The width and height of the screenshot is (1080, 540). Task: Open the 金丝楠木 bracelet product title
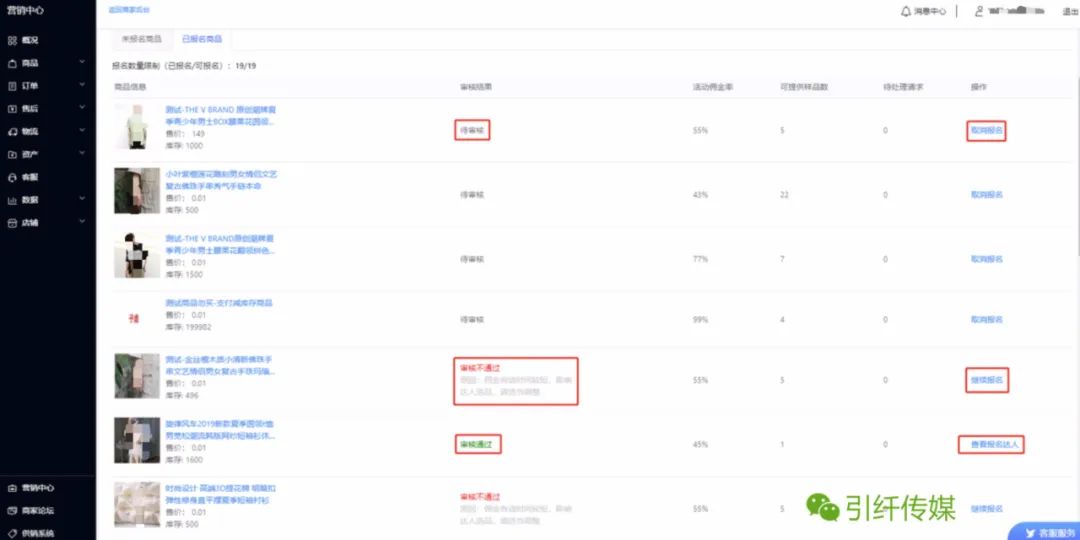221,366
